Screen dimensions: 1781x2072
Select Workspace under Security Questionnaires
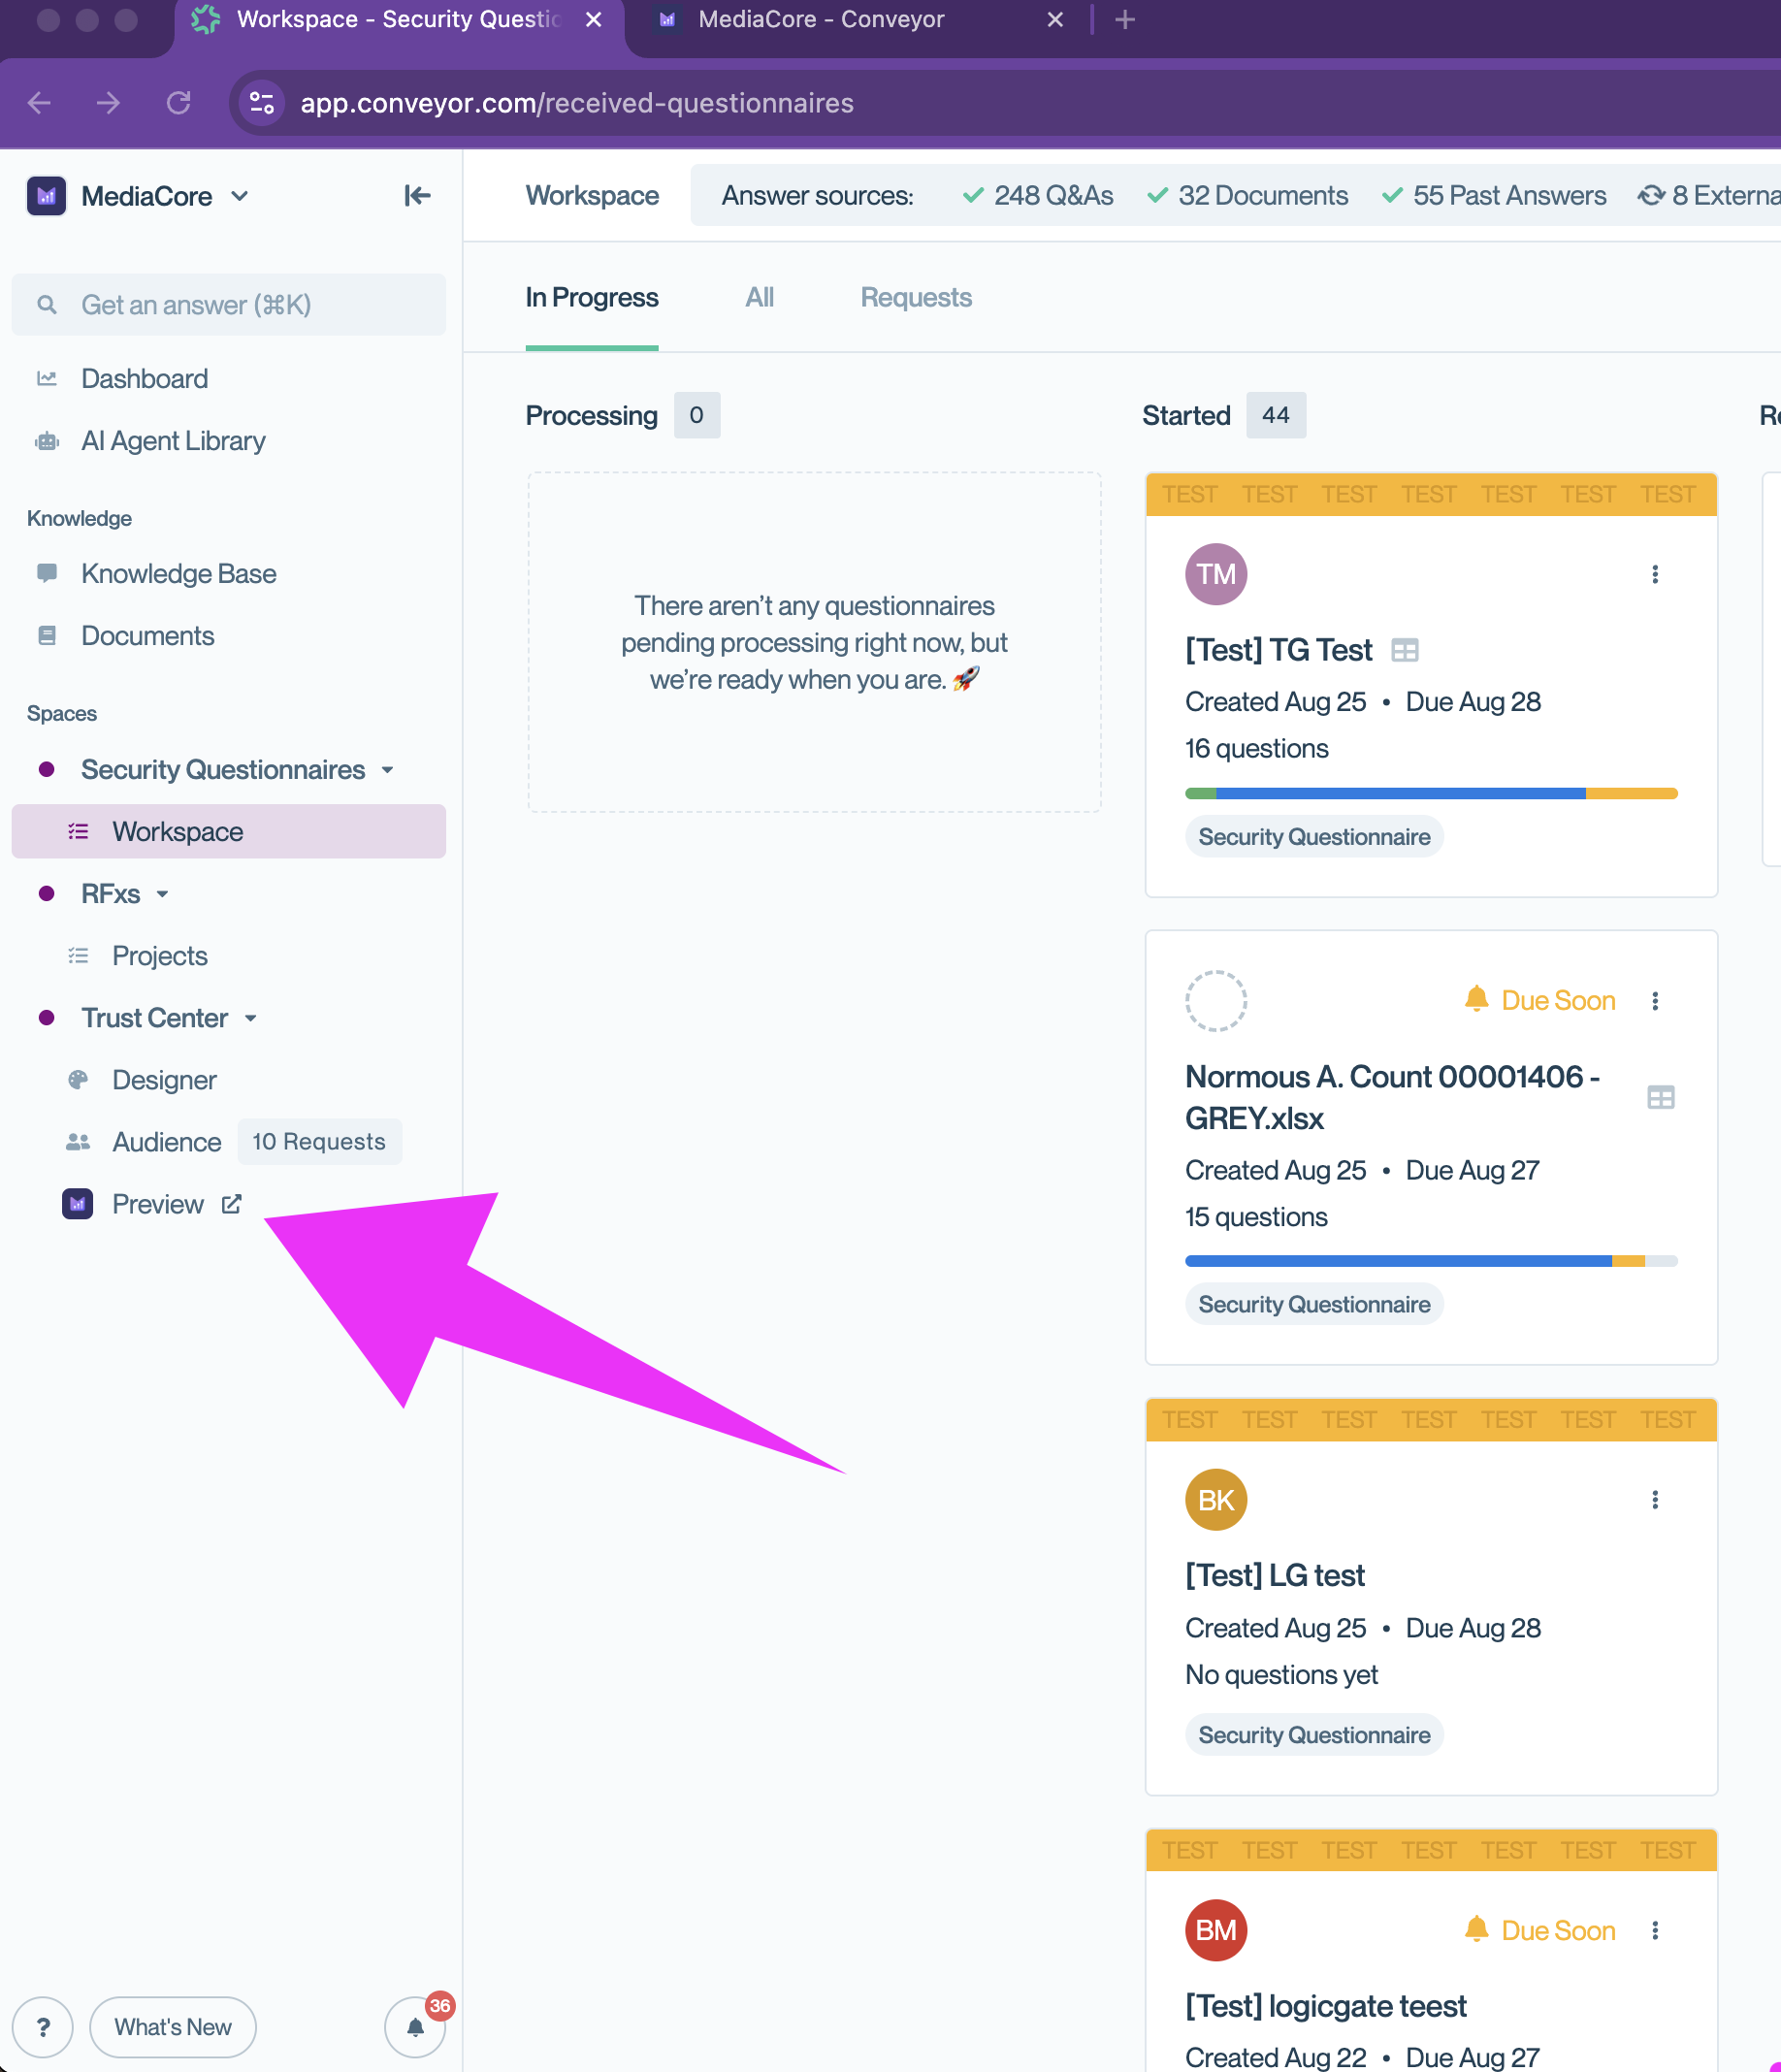click(228, 832)
